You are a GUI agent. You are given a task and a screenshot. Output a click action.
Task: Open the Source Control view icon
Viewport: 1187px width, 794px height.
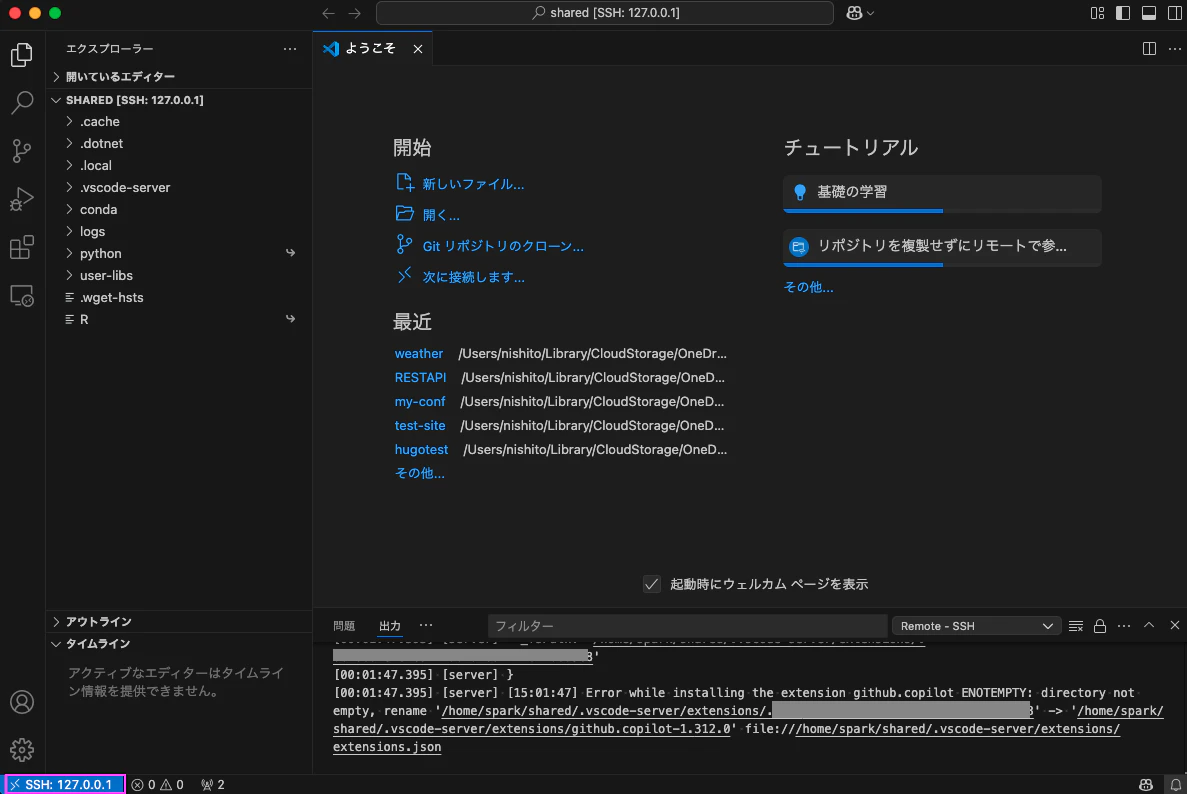[x=22, y=151]
